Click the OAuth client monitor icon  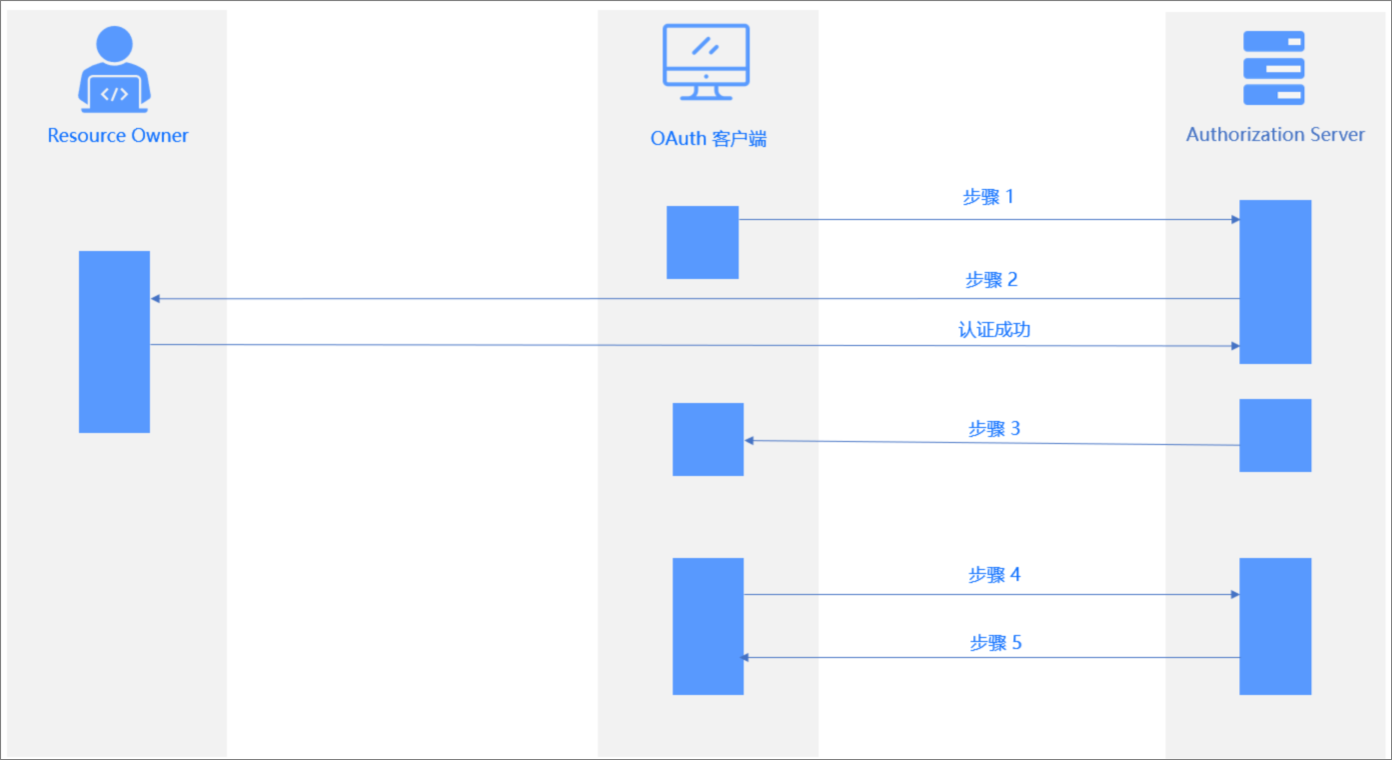click(x=706, y=62)
